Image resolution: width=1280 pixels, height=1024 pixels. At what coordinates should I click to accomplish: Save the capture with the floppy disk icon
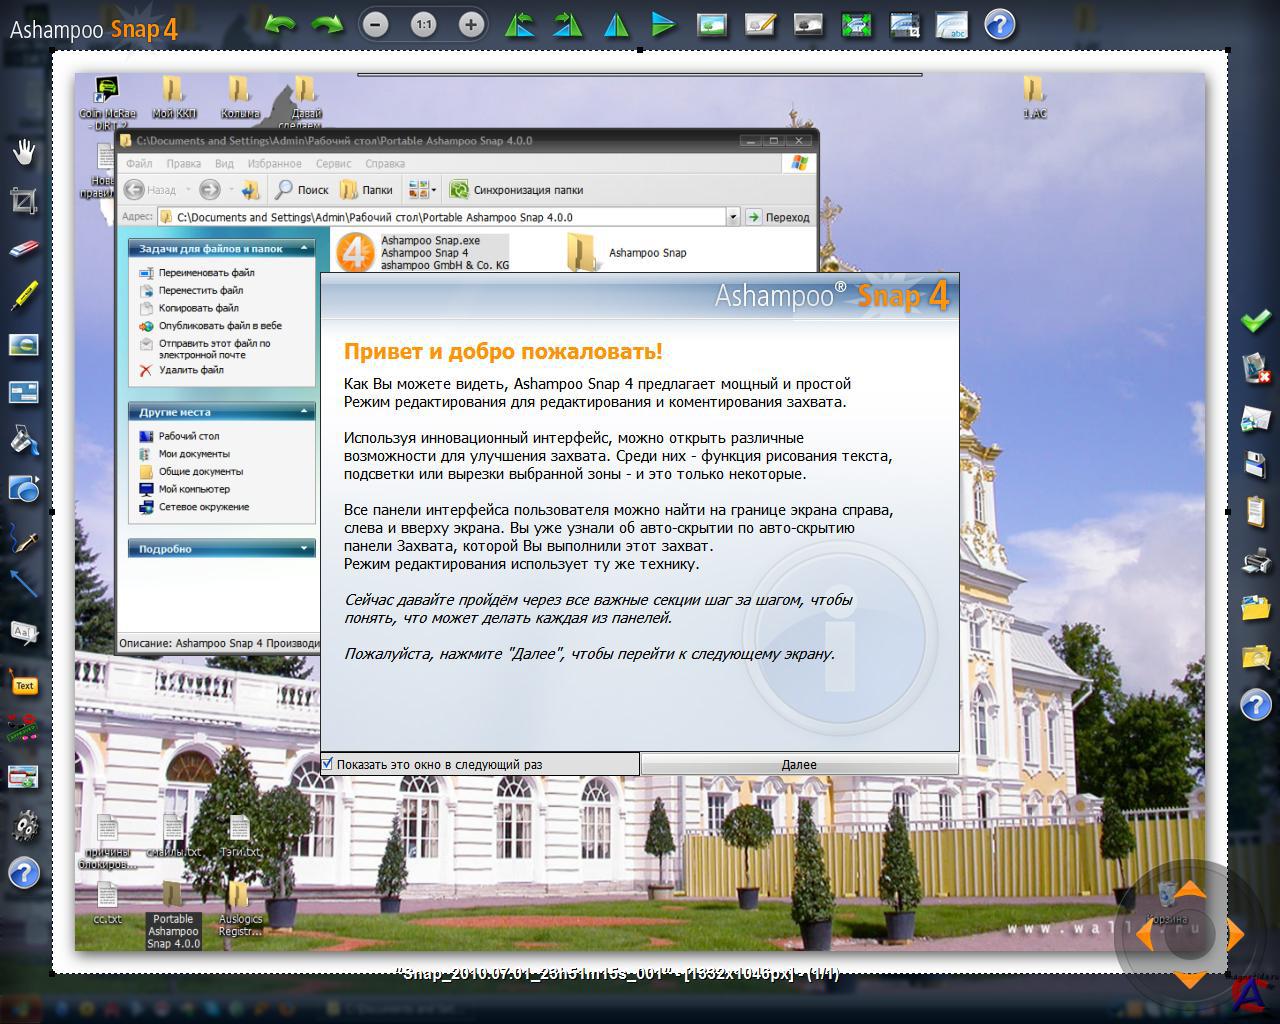pos(1255,464)
